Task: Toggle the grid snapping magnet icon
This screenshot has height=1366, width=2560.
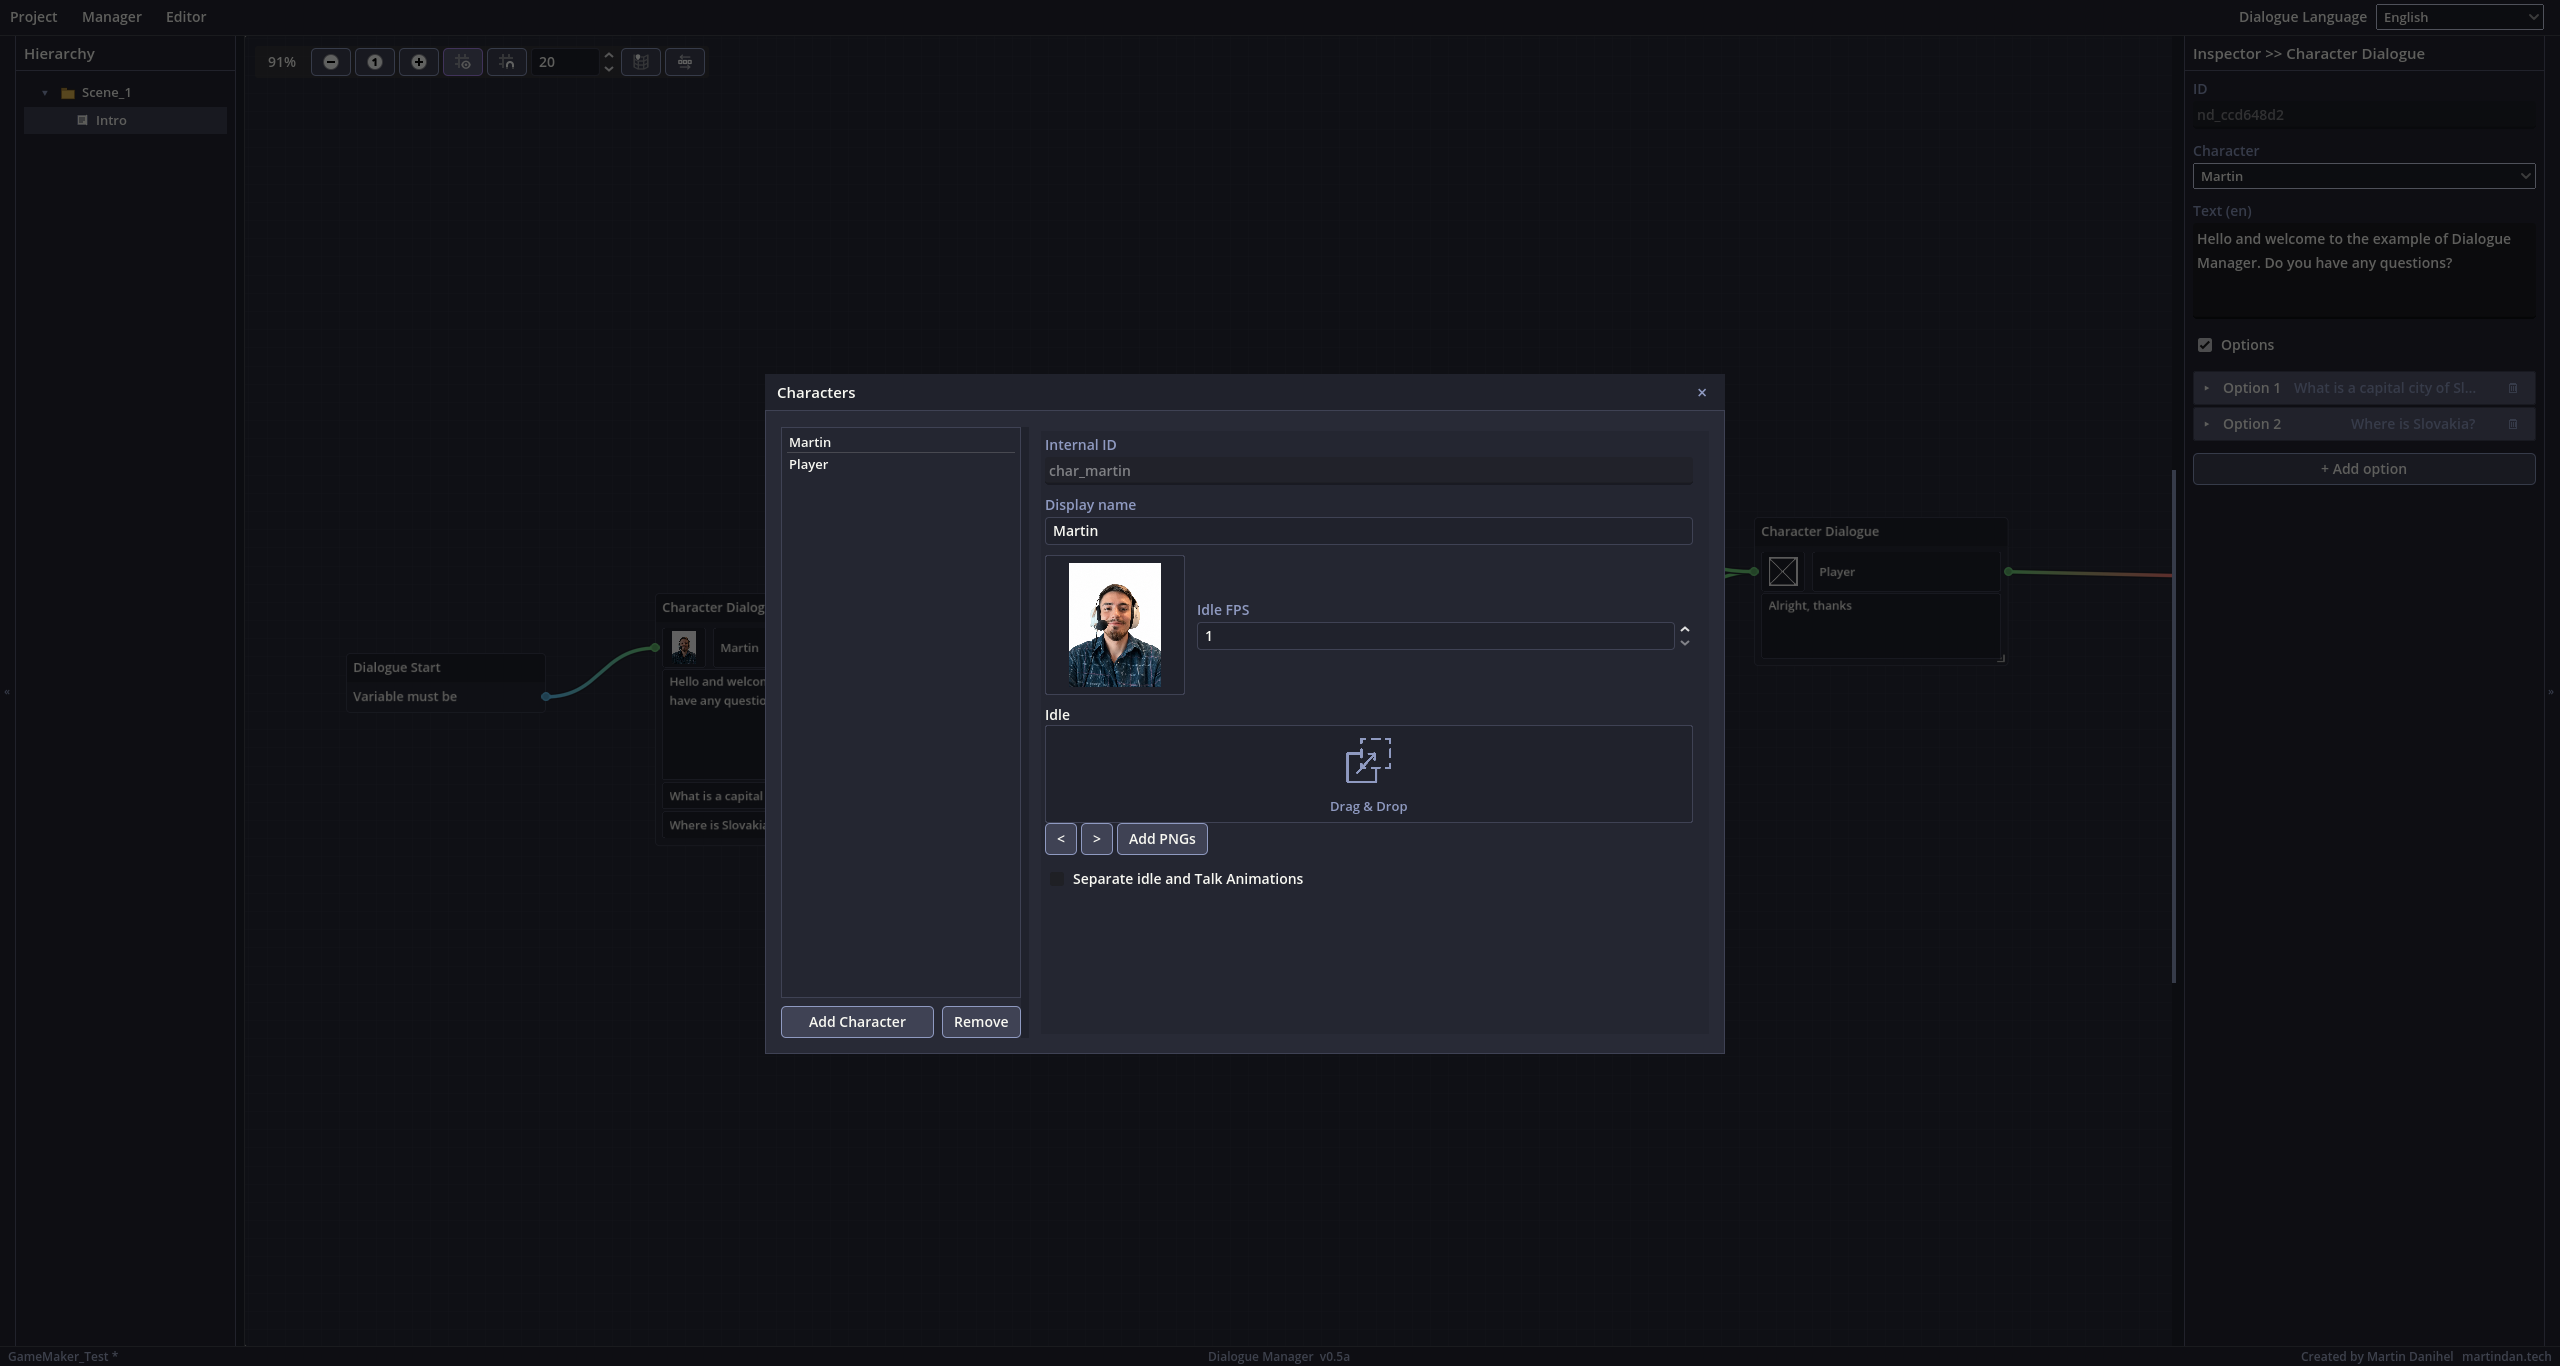Action: (507, 62)
